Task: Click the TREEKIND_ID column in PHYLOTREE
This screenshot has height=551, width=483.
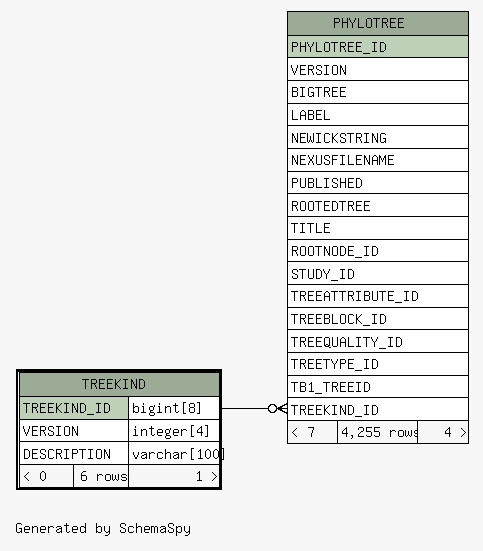Action: 378,410
